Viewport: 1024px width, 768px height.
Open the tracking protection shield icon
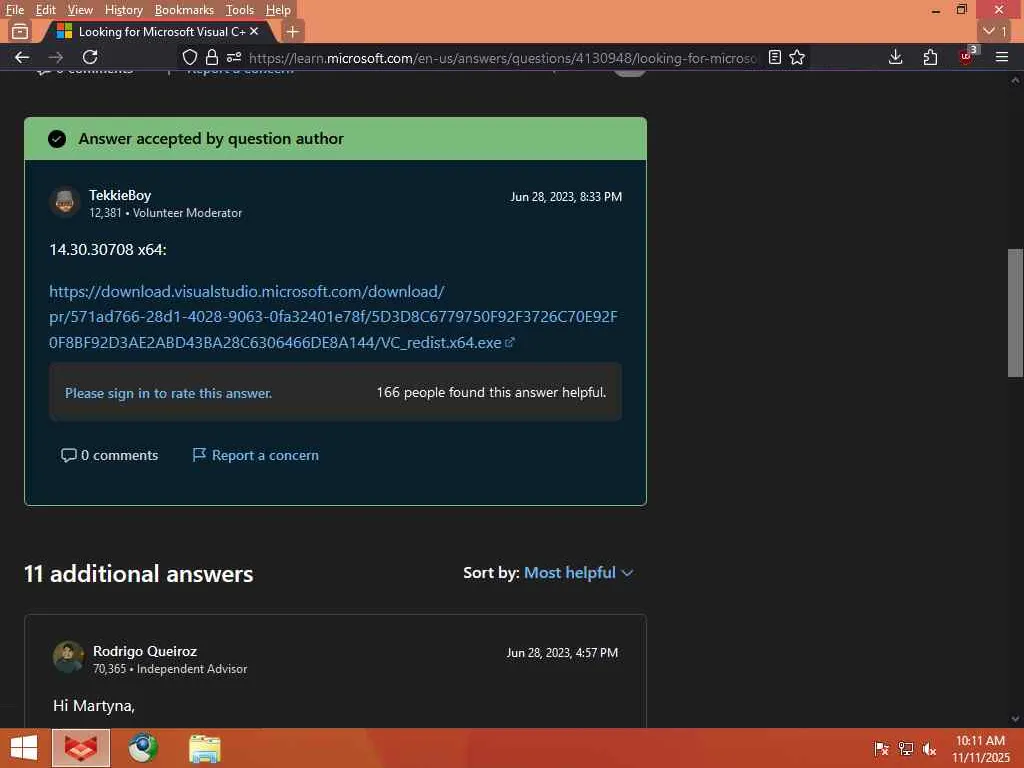(189, 57)
